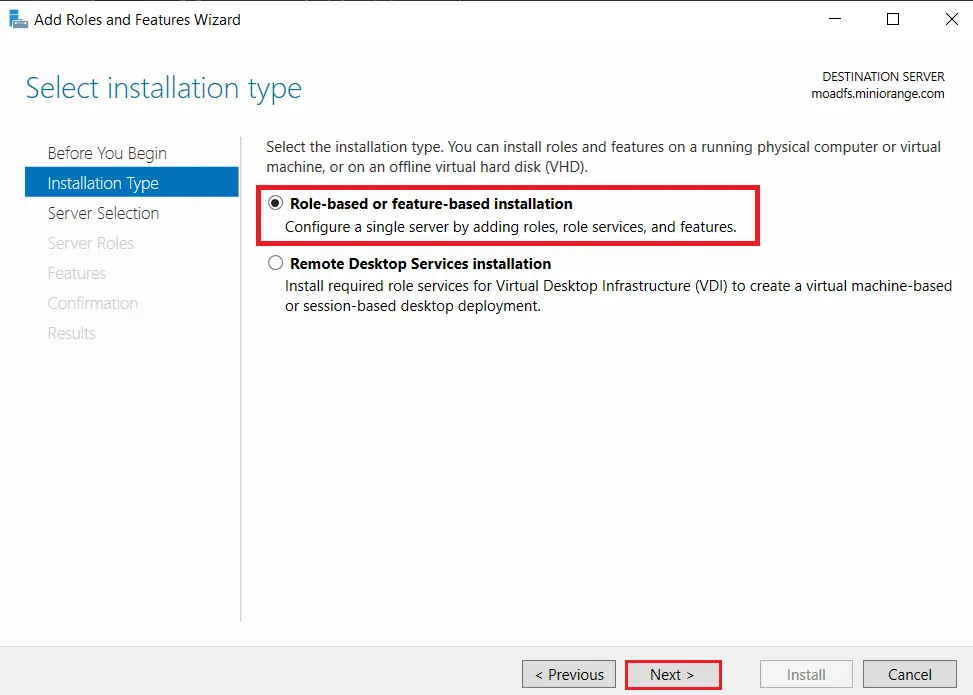Choose the Role-based installation radio button
The width and height of the screenshot is (973, 695).
pos(275,203)
